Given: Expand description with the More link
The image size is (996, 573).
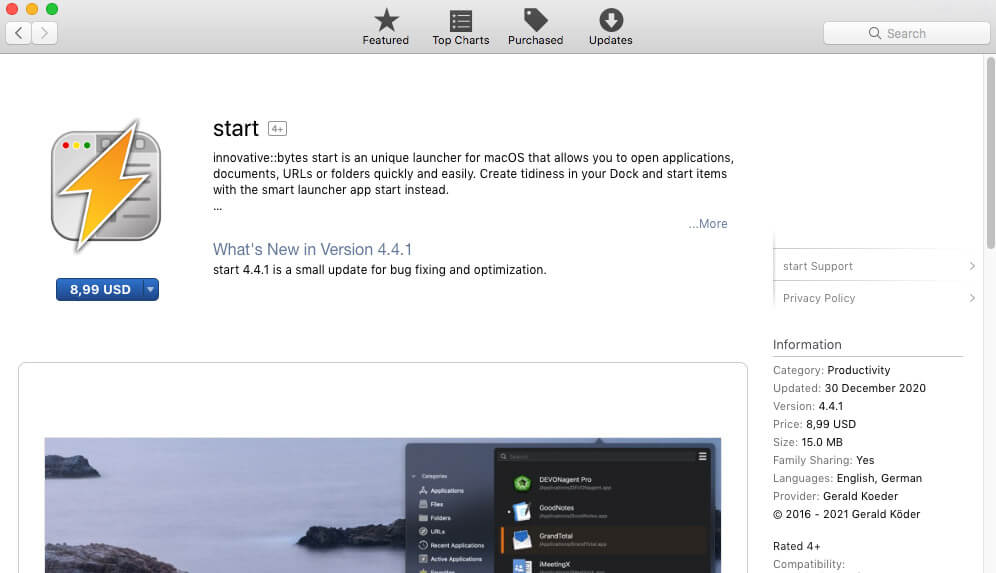Looking at the screenshot, I should coord(708,224).
